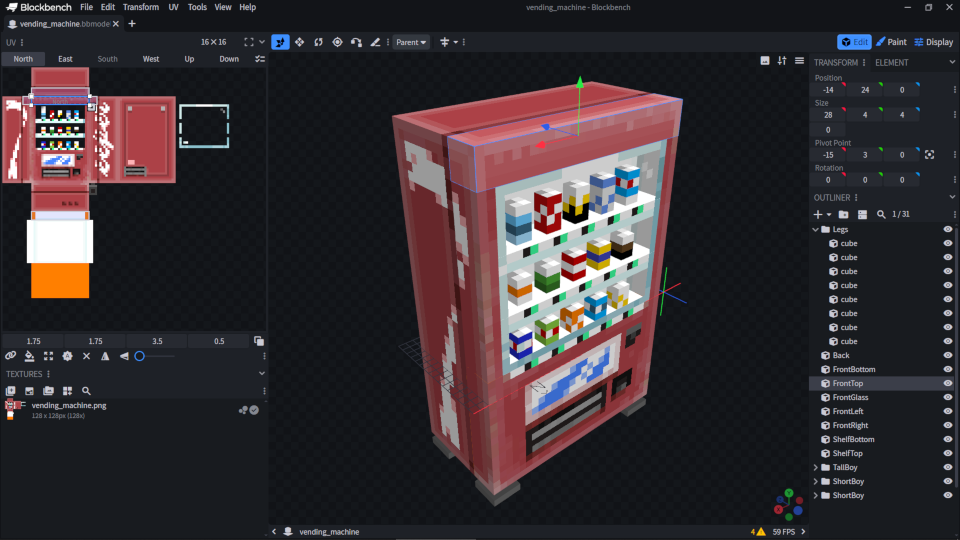Search textures with the magnifier icon
The image size is (960, 540).
pyautogui.click(x=86, y=391)
